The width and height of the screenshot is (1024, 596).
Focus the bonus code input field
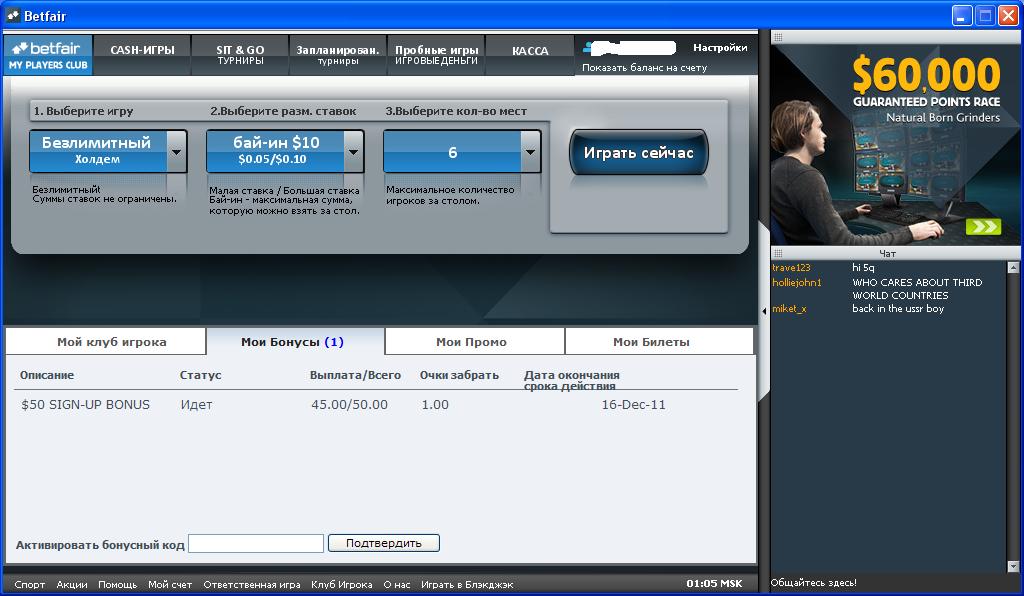click(256, 544)
